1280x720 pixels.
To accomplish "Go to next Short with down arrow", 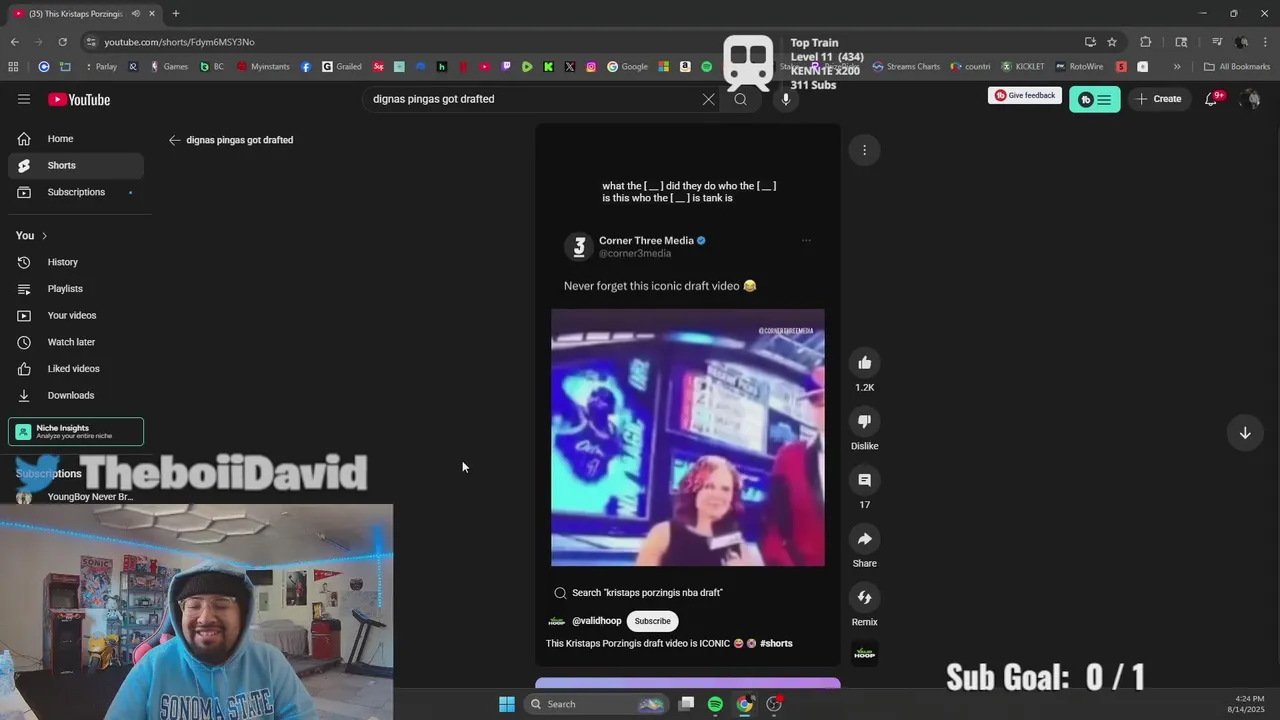I will coord(1245,433).
